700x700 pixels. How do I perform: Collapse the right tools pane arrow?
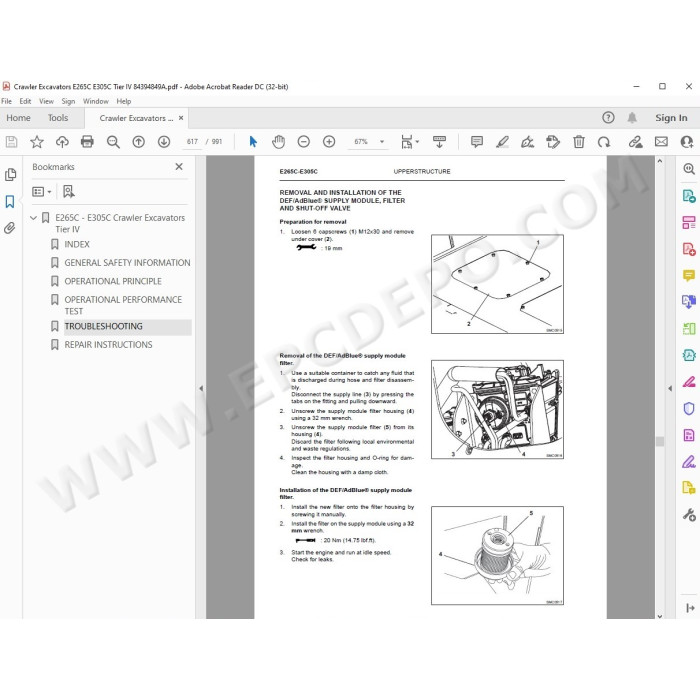pos(670,388)
